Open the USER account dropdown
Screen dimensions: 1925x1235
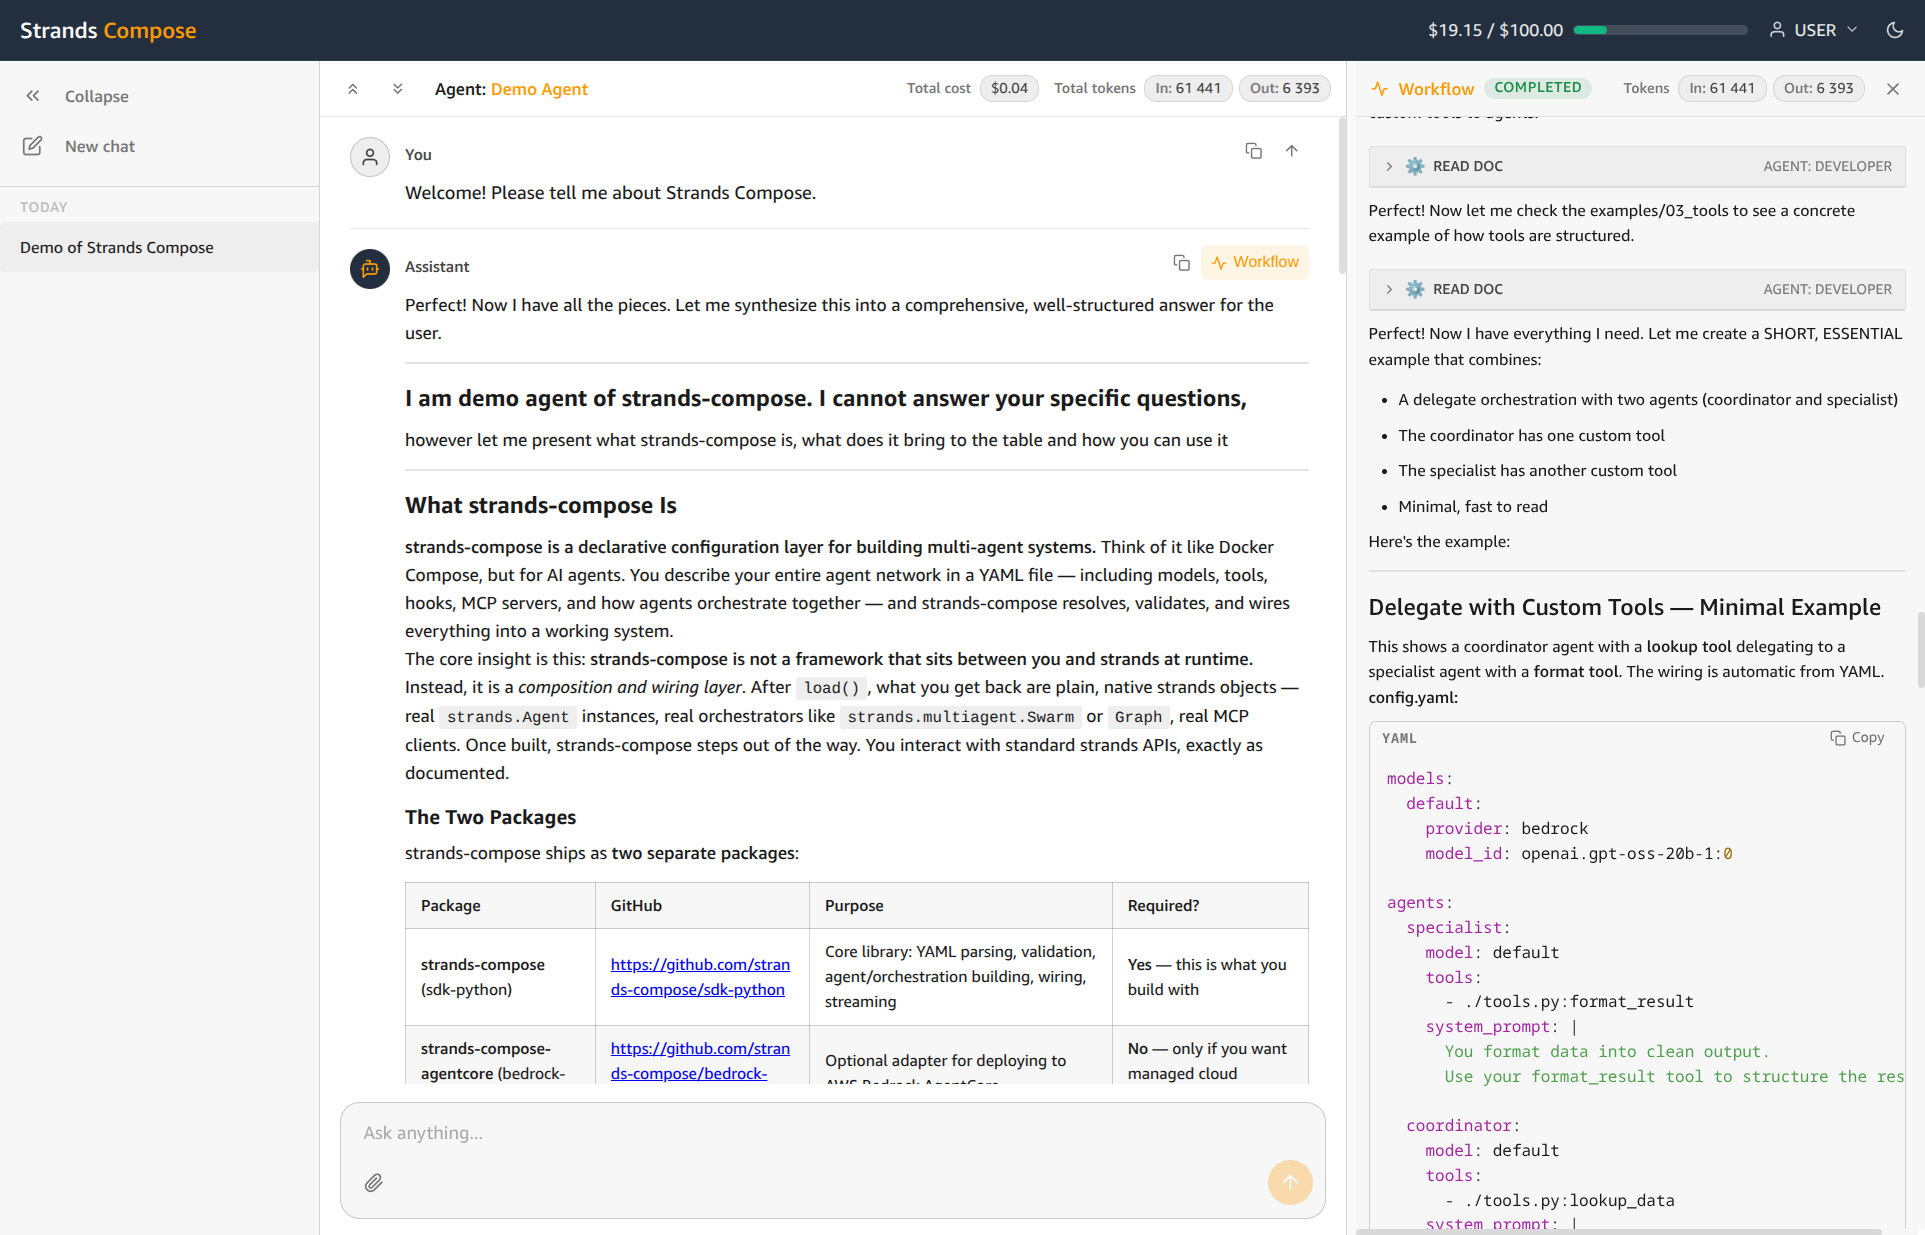[1814, 30]
